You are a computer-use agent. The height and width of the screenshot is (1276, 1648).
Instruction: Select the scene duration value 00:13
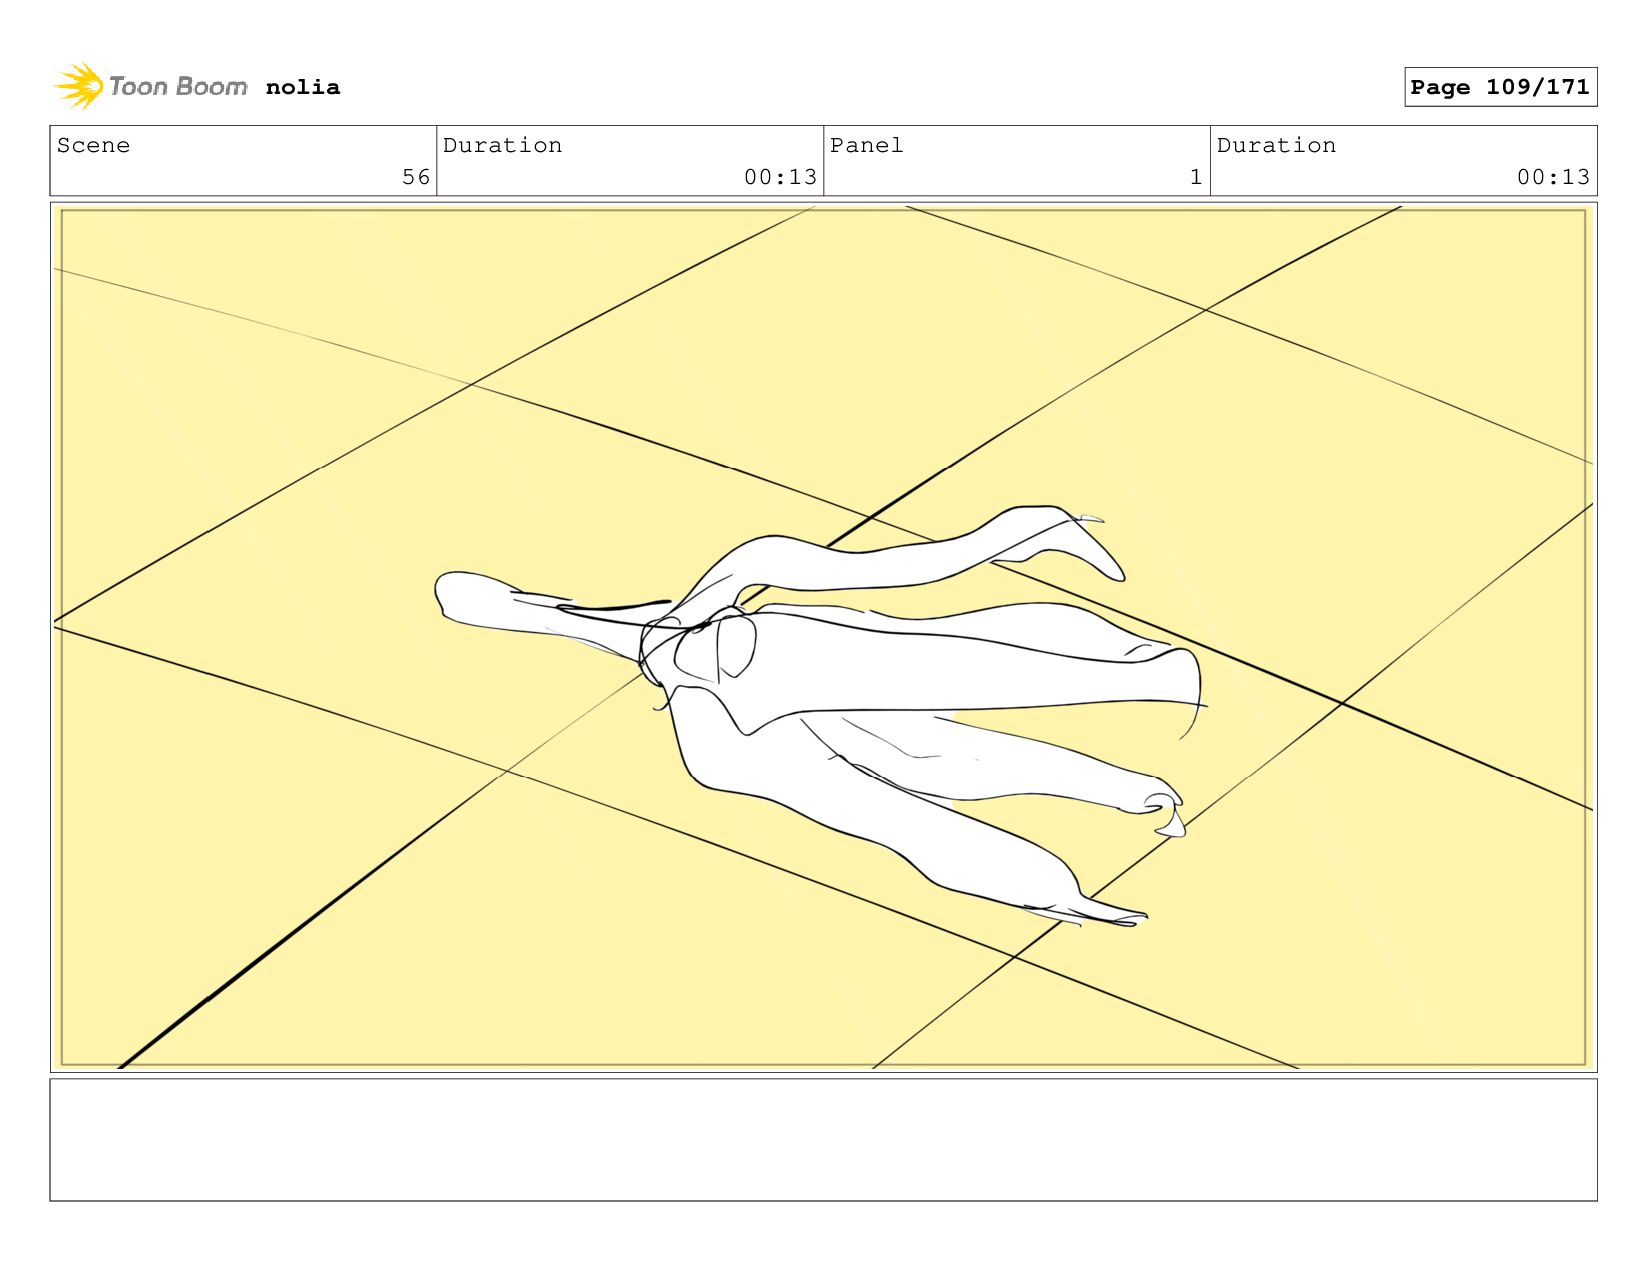pos(780,177)
